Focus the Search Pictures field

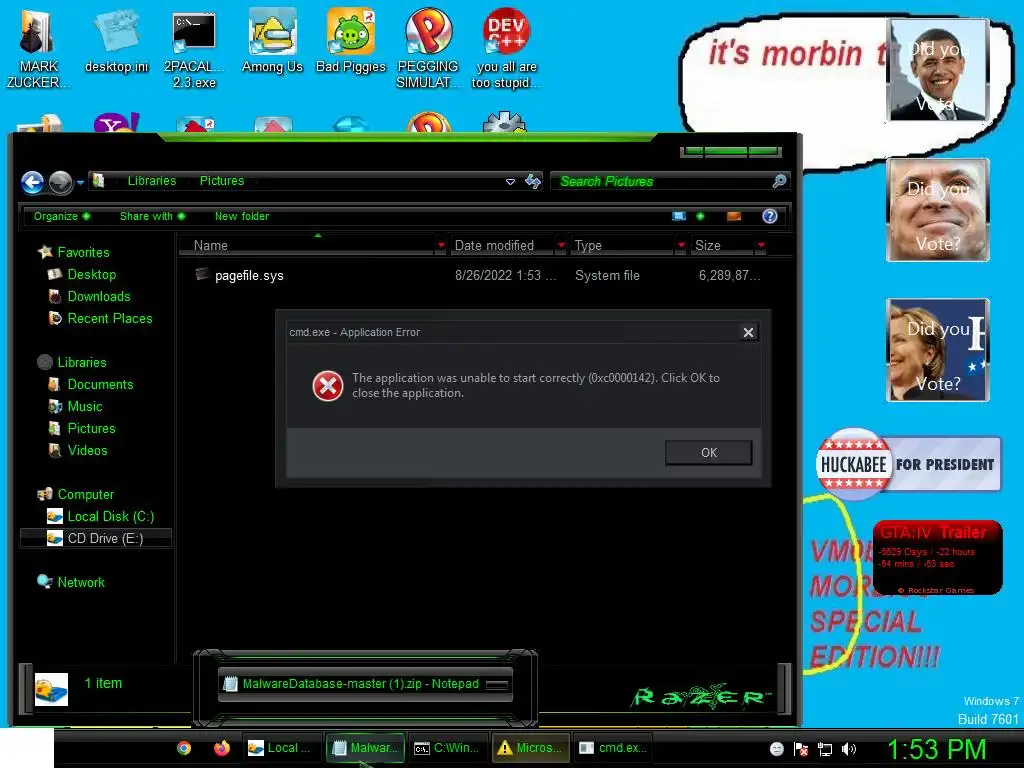tap(662, 182)
